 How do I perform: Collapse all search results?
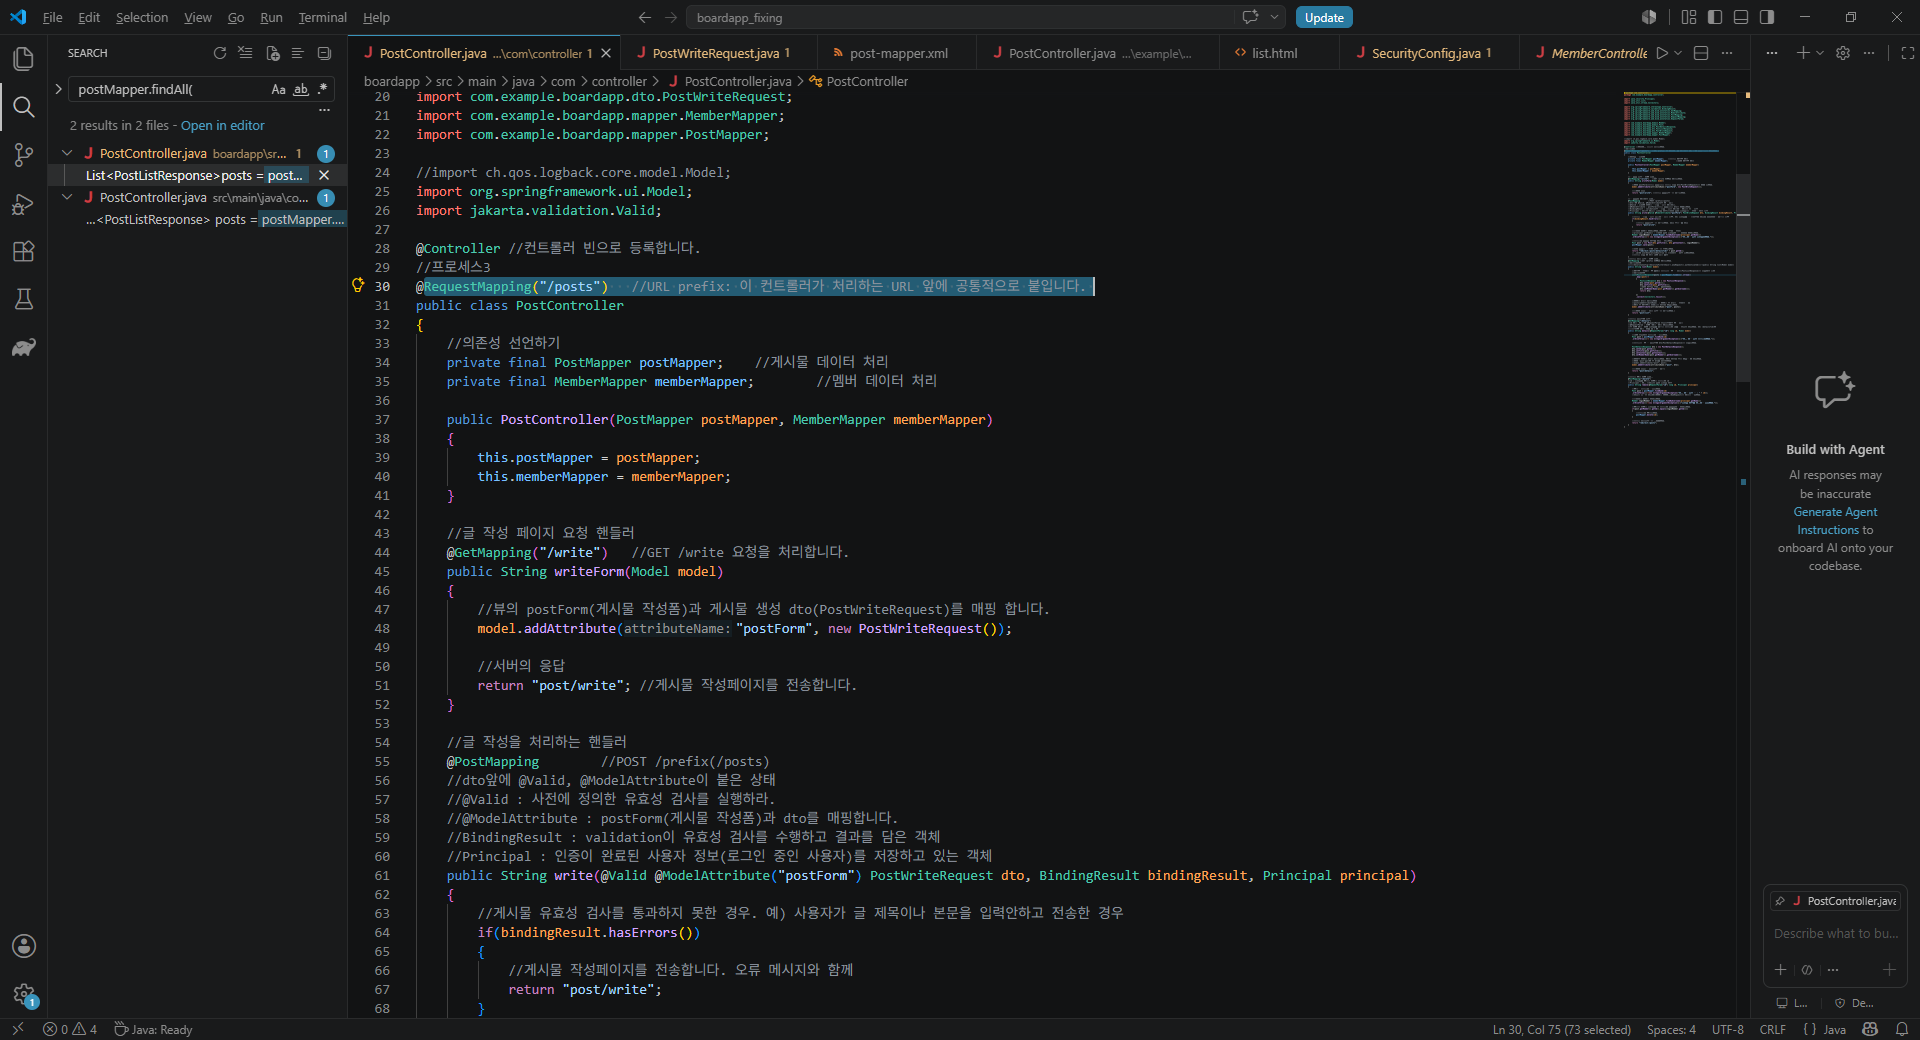tap(324, 53)
